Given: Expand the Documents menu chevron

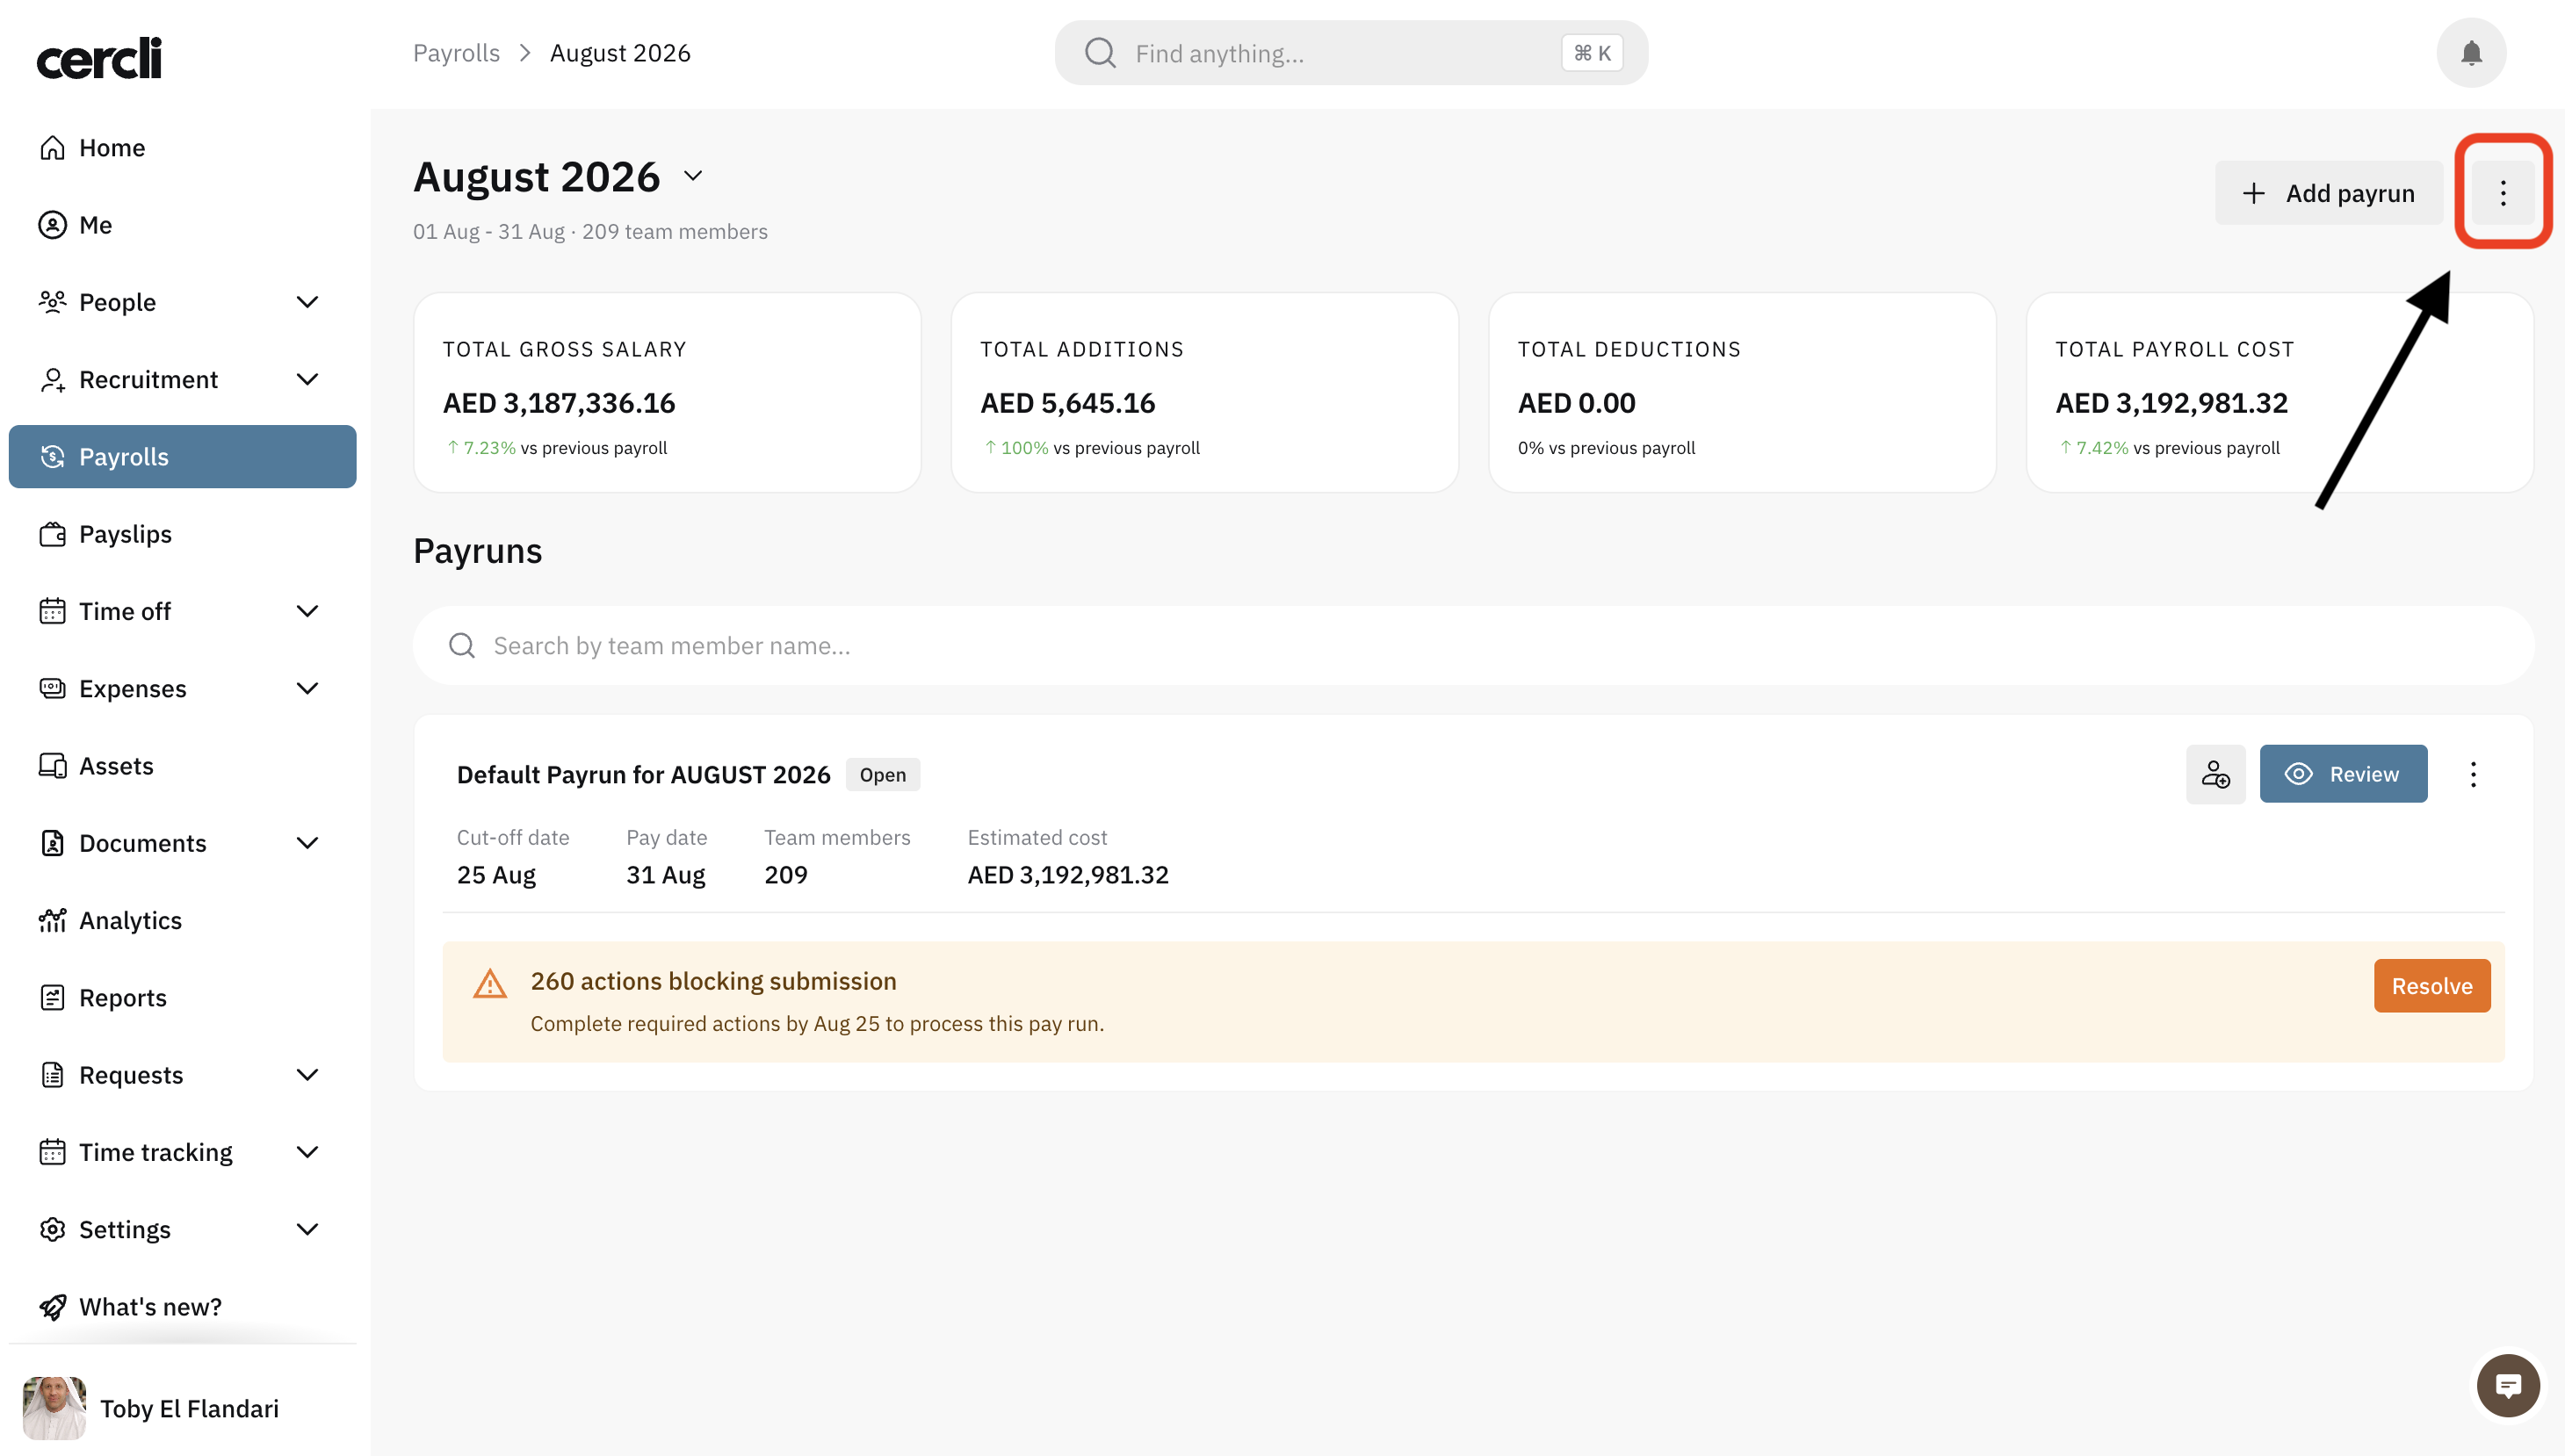Looking at the screenshot, I should (308, 843).
